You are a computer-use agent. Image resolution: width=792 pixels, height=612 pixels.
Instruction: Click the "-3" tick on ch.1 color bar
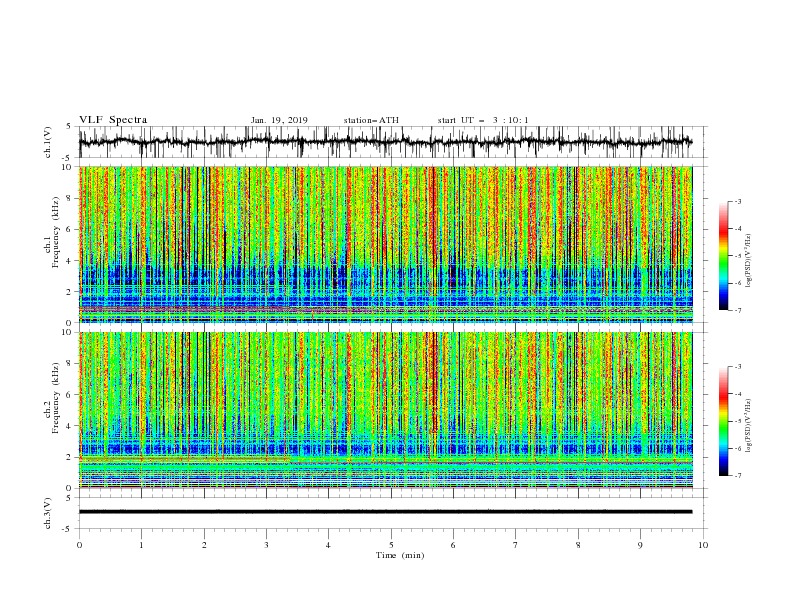(738, 201)
